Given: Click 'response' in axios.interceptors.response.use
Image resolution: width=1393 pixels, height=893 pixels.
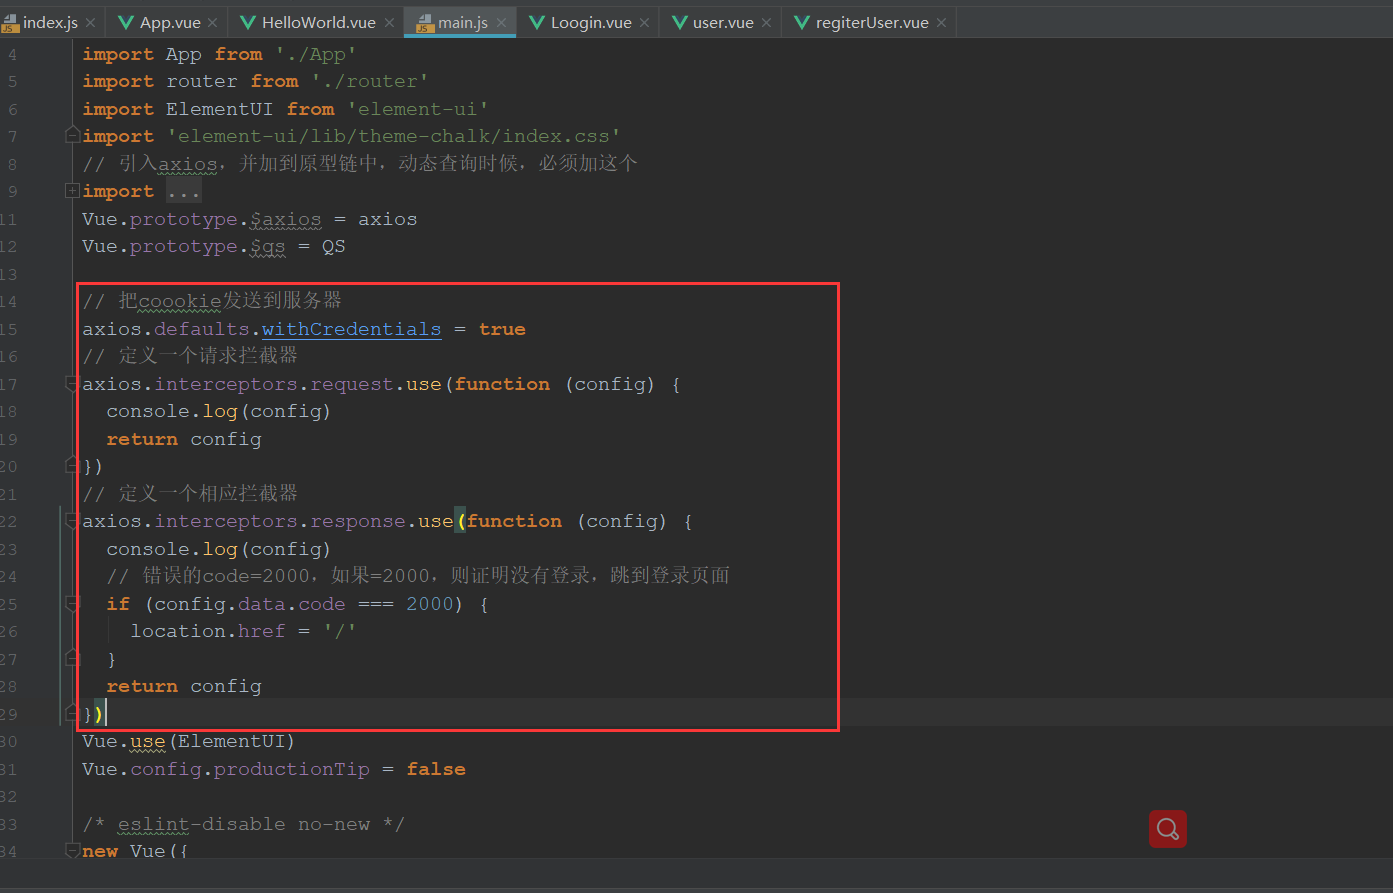Looking at the screenshot, I should pyautogui.click(x=358, y=521).
